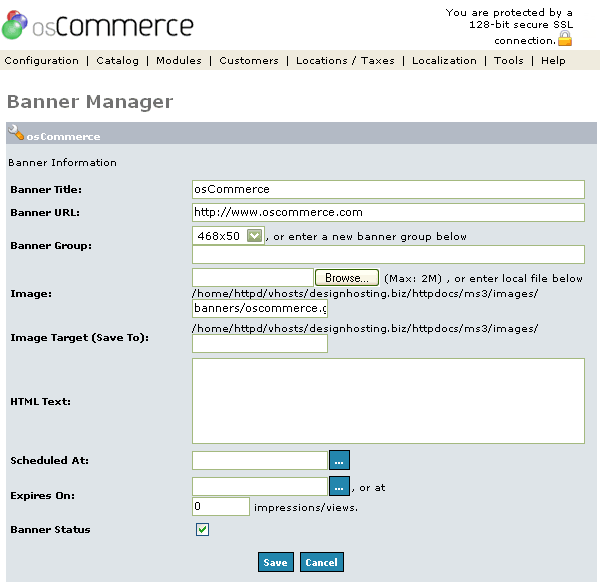Click the wrench icon beside osCommerce header

(x=16, y=132)
